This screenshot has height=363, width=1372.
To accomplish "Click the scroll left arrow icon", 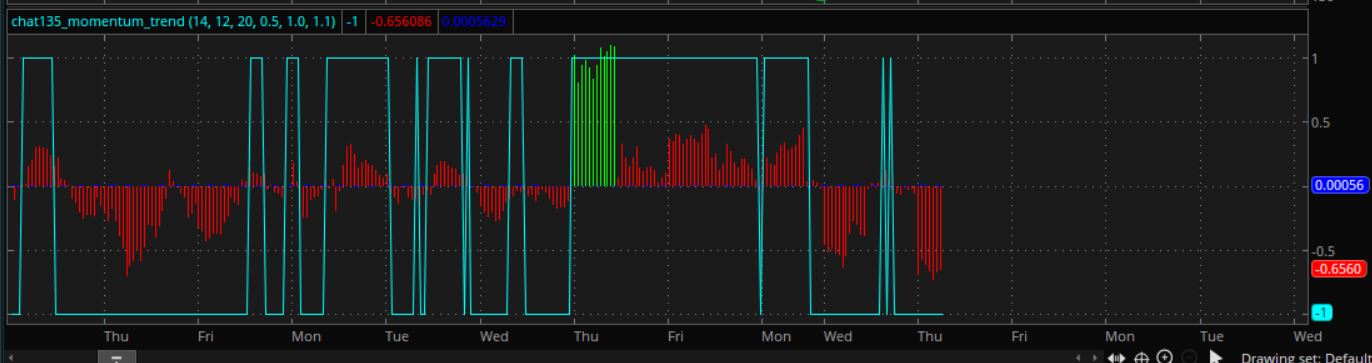I will [1078, 357].
